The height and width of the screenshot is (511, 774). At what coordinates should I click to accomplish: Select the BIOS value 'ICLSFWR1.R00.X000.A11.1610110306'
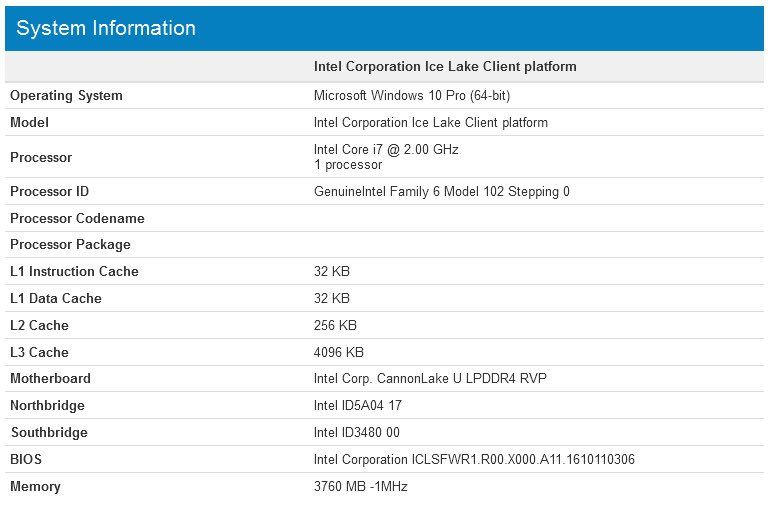pos(523,459)
